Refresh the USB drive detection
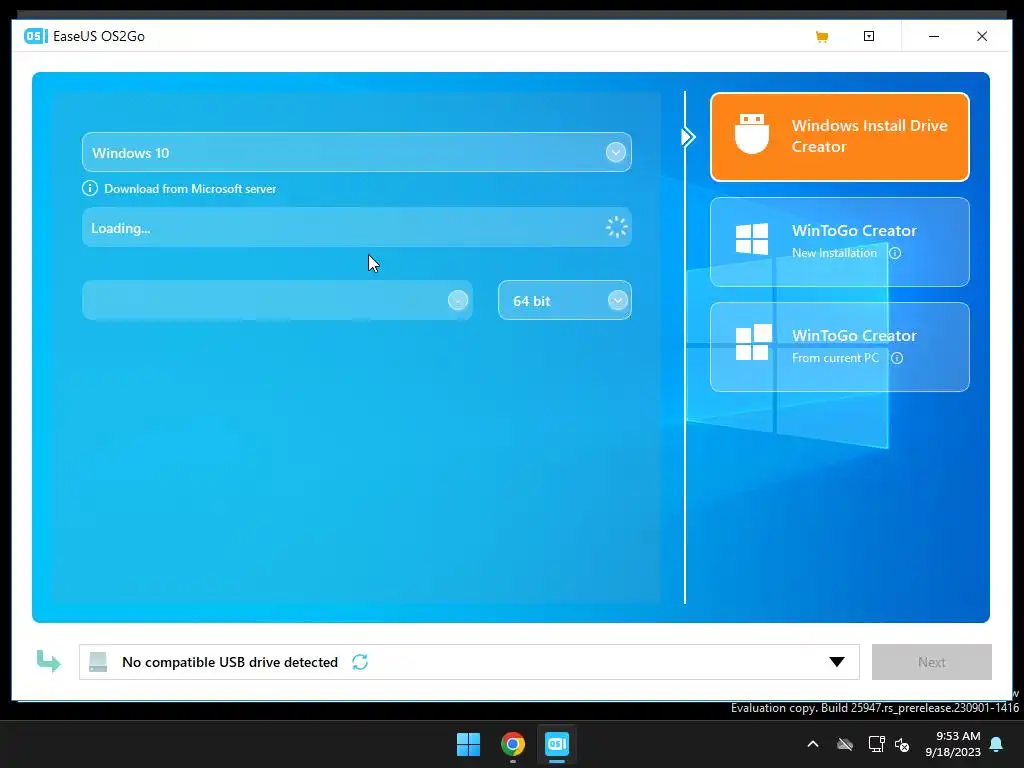The width and height of the screenshot is (1024, 768). click(360, 662)
